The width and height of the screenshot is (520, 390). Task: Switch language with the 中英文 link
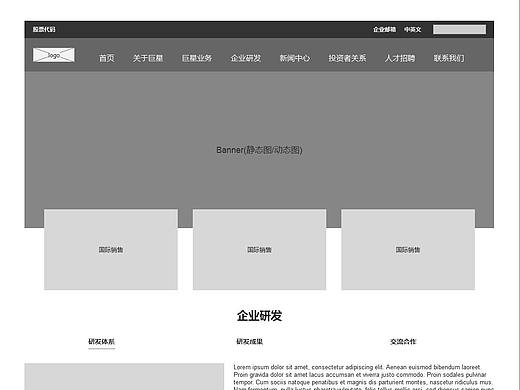(x=413, y=29)
